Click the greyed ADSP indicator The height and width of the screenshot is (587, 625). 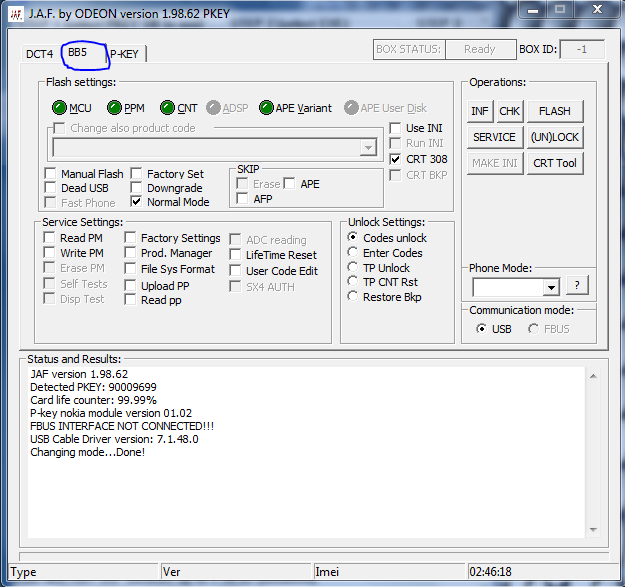(213, 108)
